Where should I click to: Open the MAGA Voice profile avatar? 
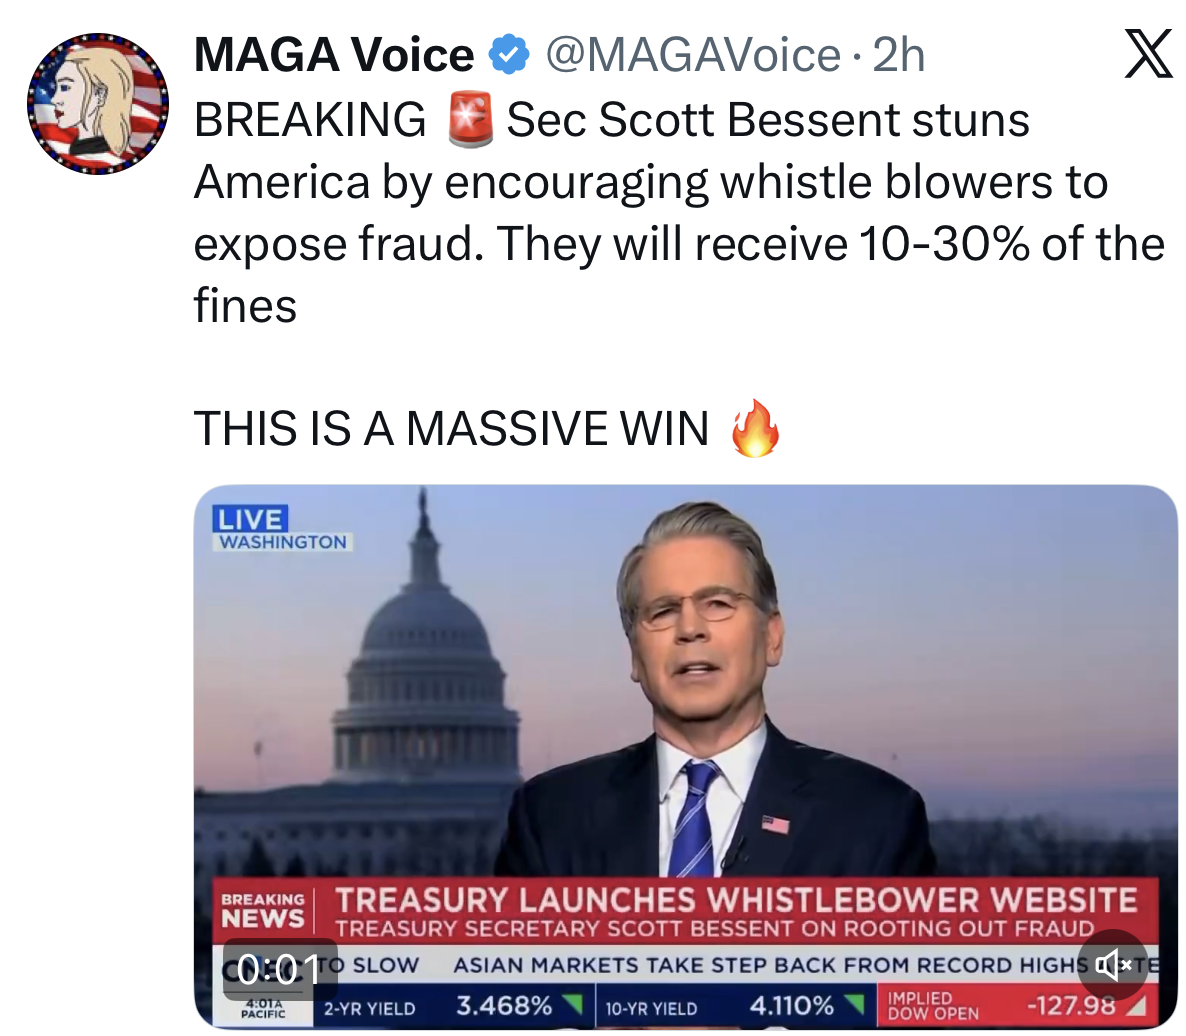pos(97,104)
